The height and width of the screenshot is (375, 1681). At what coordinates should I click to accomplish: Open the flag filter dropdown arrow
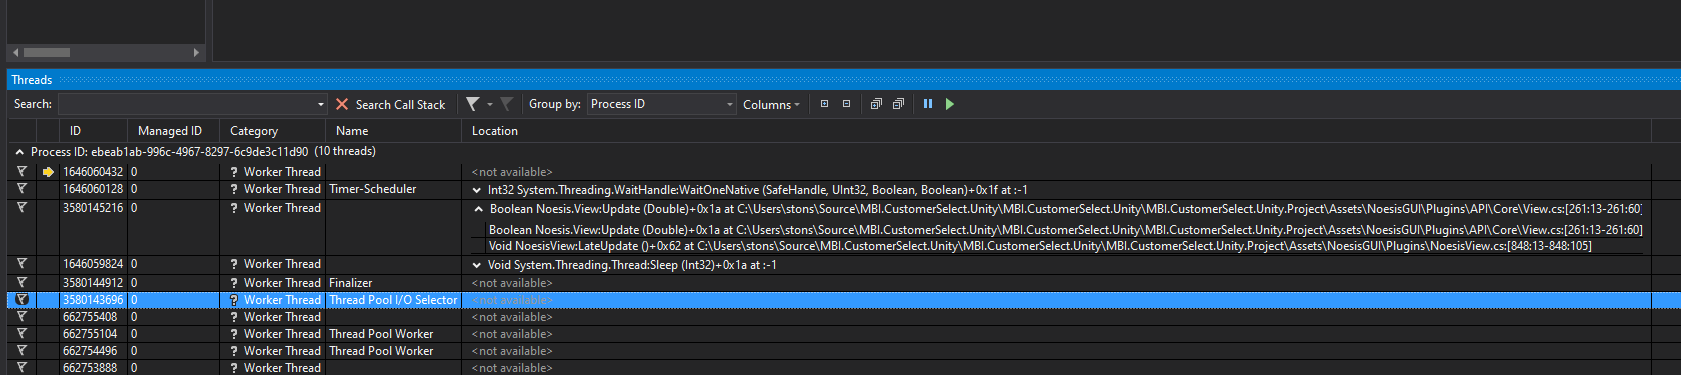tap(490, 104)
